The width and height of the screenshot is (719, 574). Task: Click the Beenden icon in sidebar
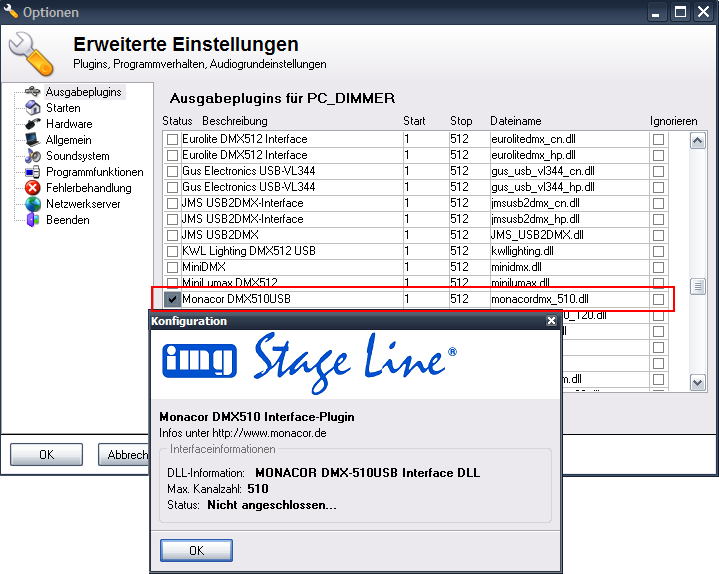coord(32,220)
